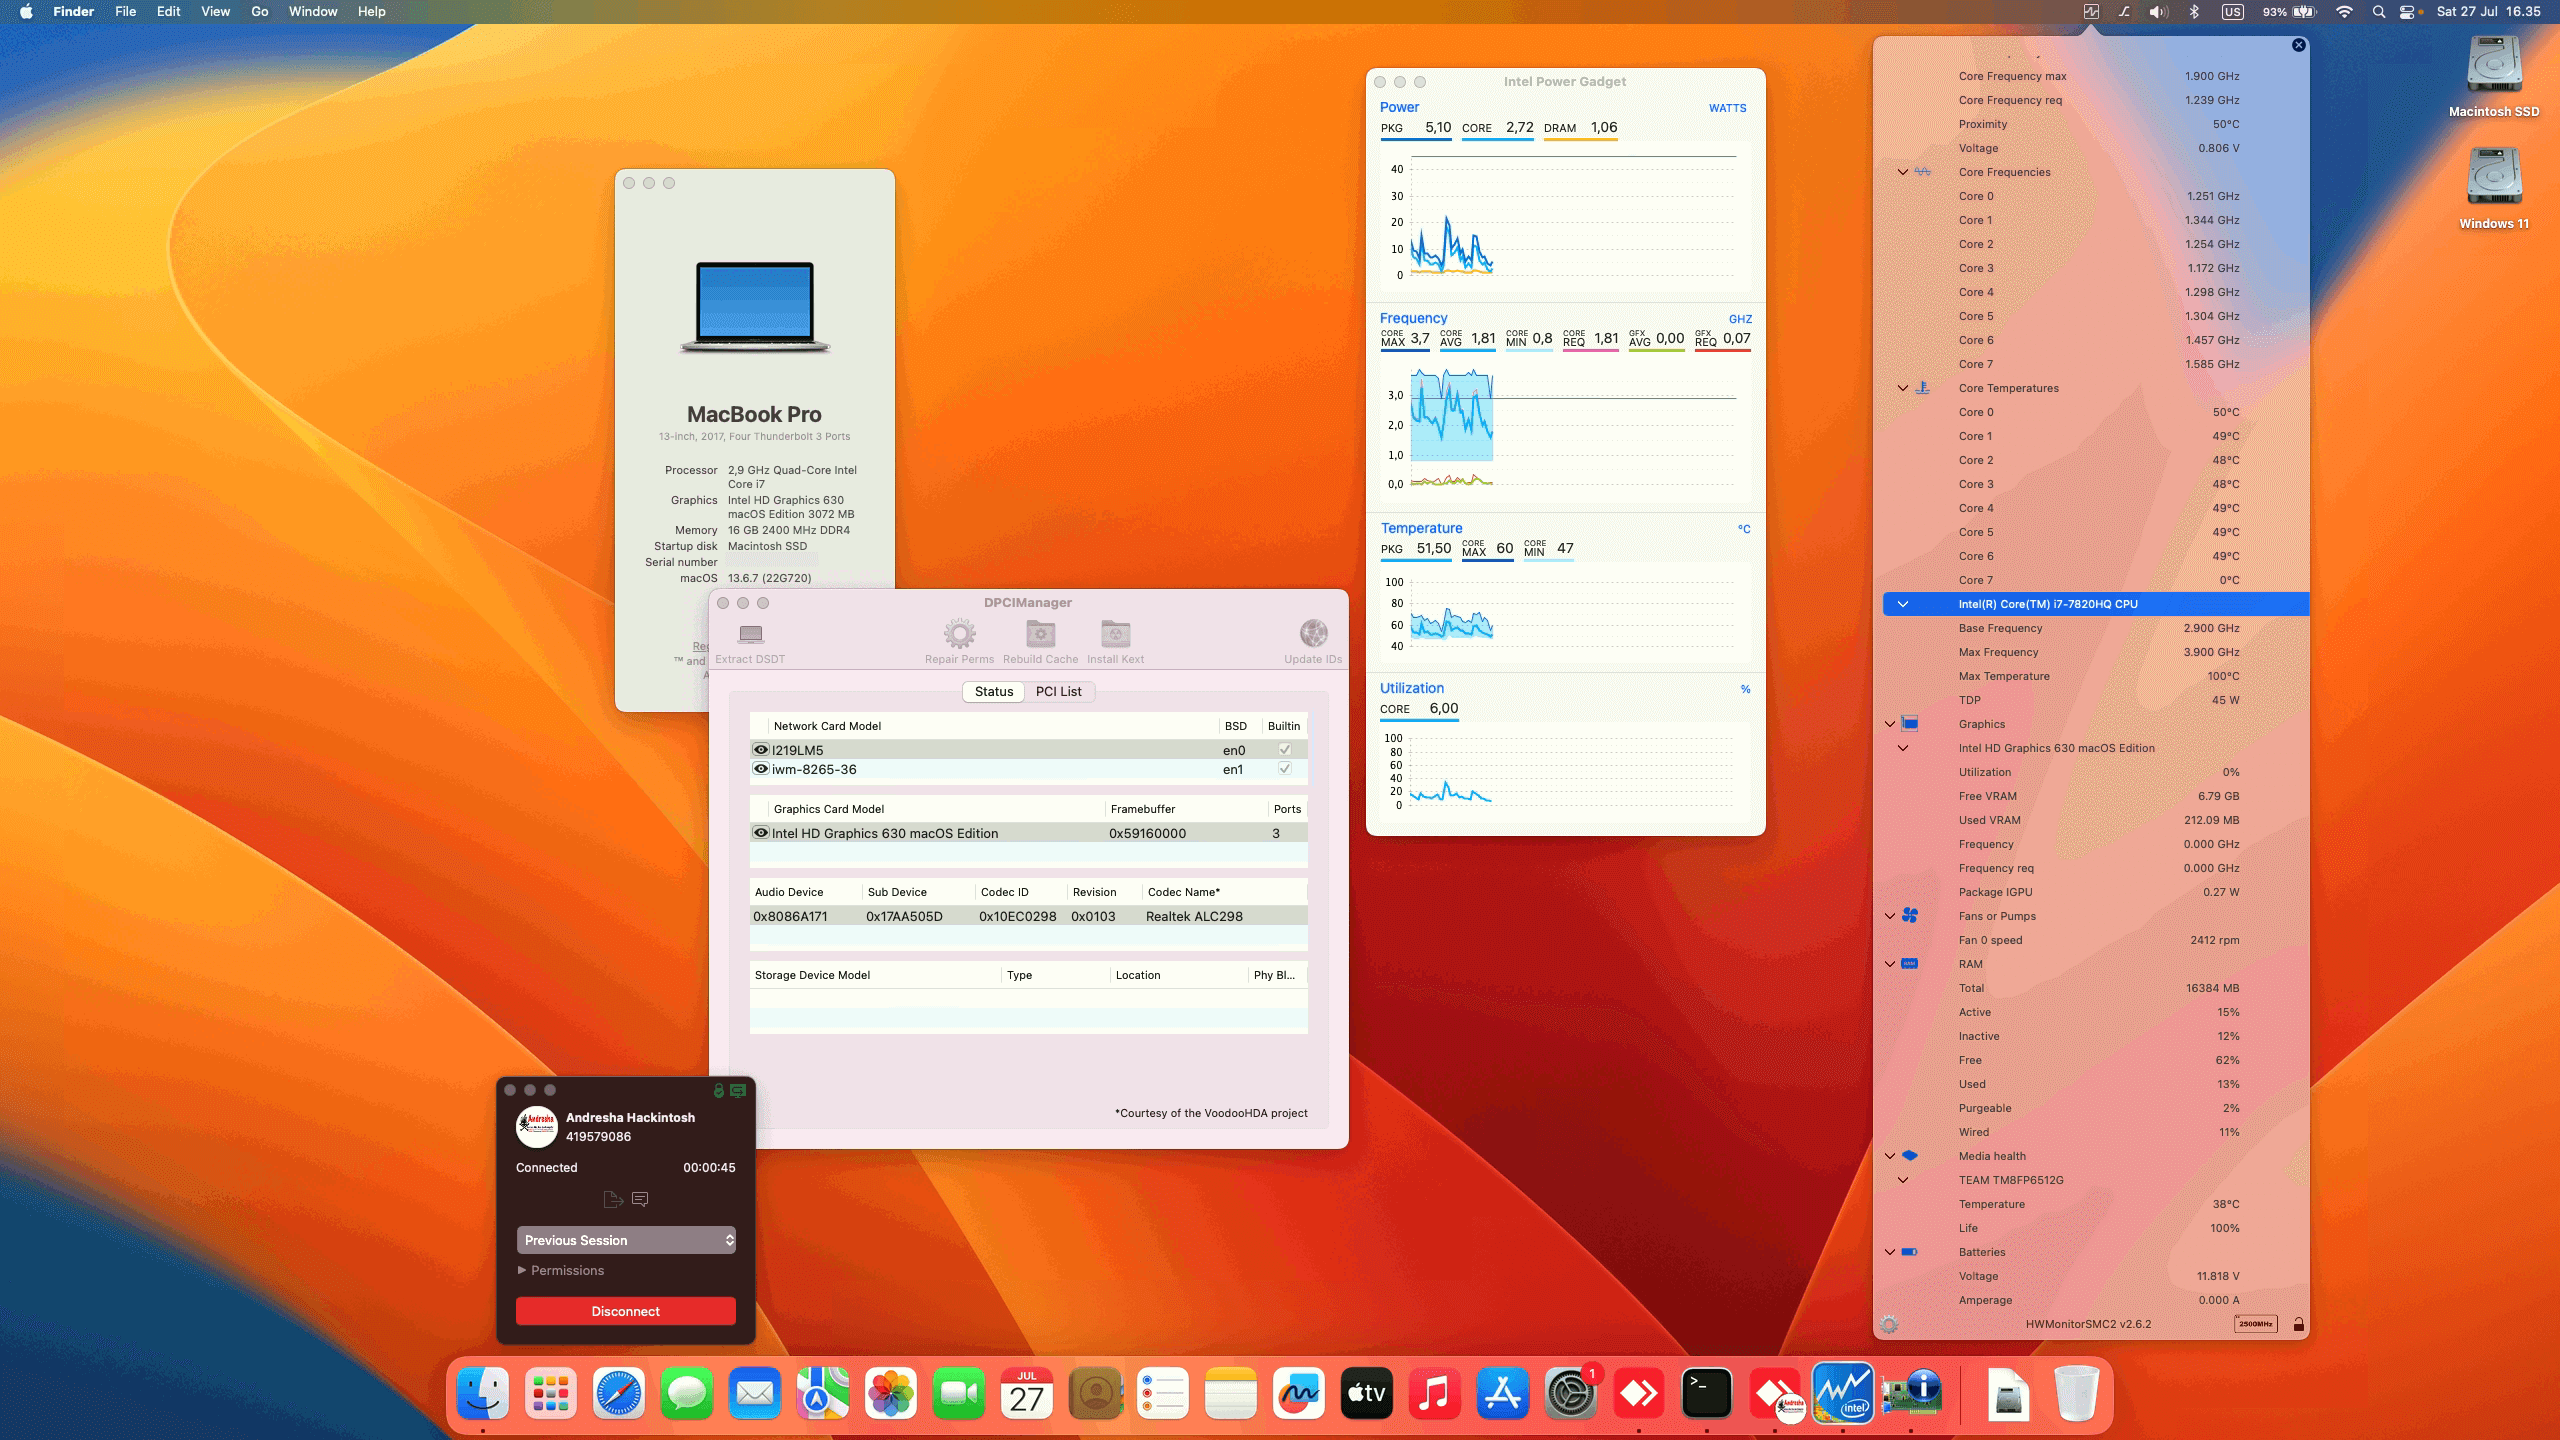Viewport: 2560px width, 1440px height.
Task: Open Macintosh SSD drive on desktop
Action: [2494, 77]
